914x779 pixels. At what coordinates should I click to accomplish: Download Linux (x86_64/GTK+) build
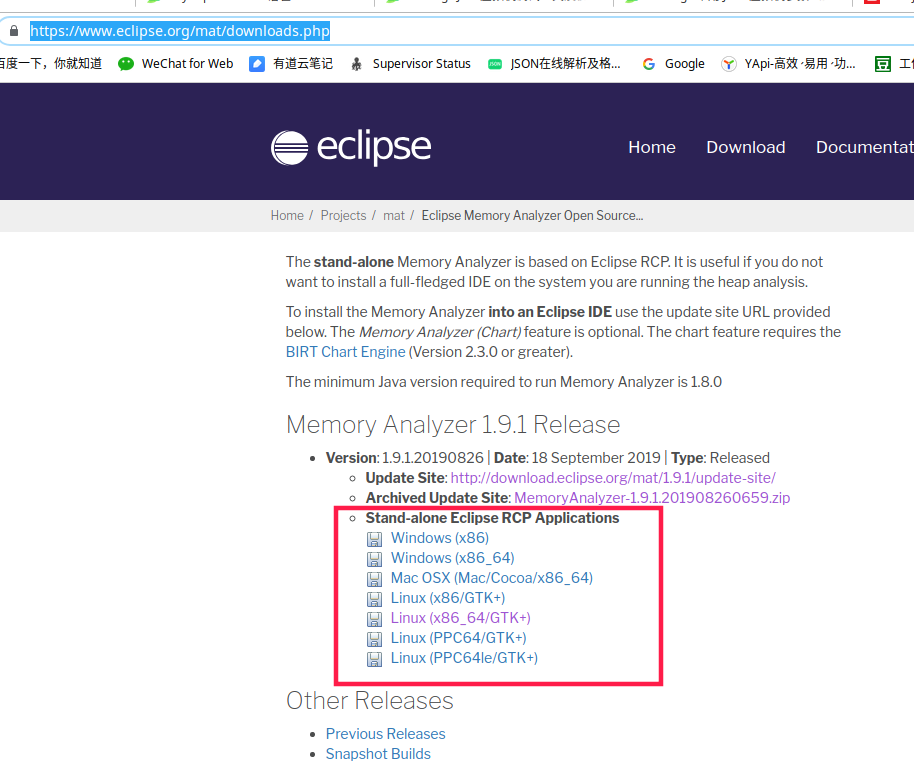coord(460,617)
